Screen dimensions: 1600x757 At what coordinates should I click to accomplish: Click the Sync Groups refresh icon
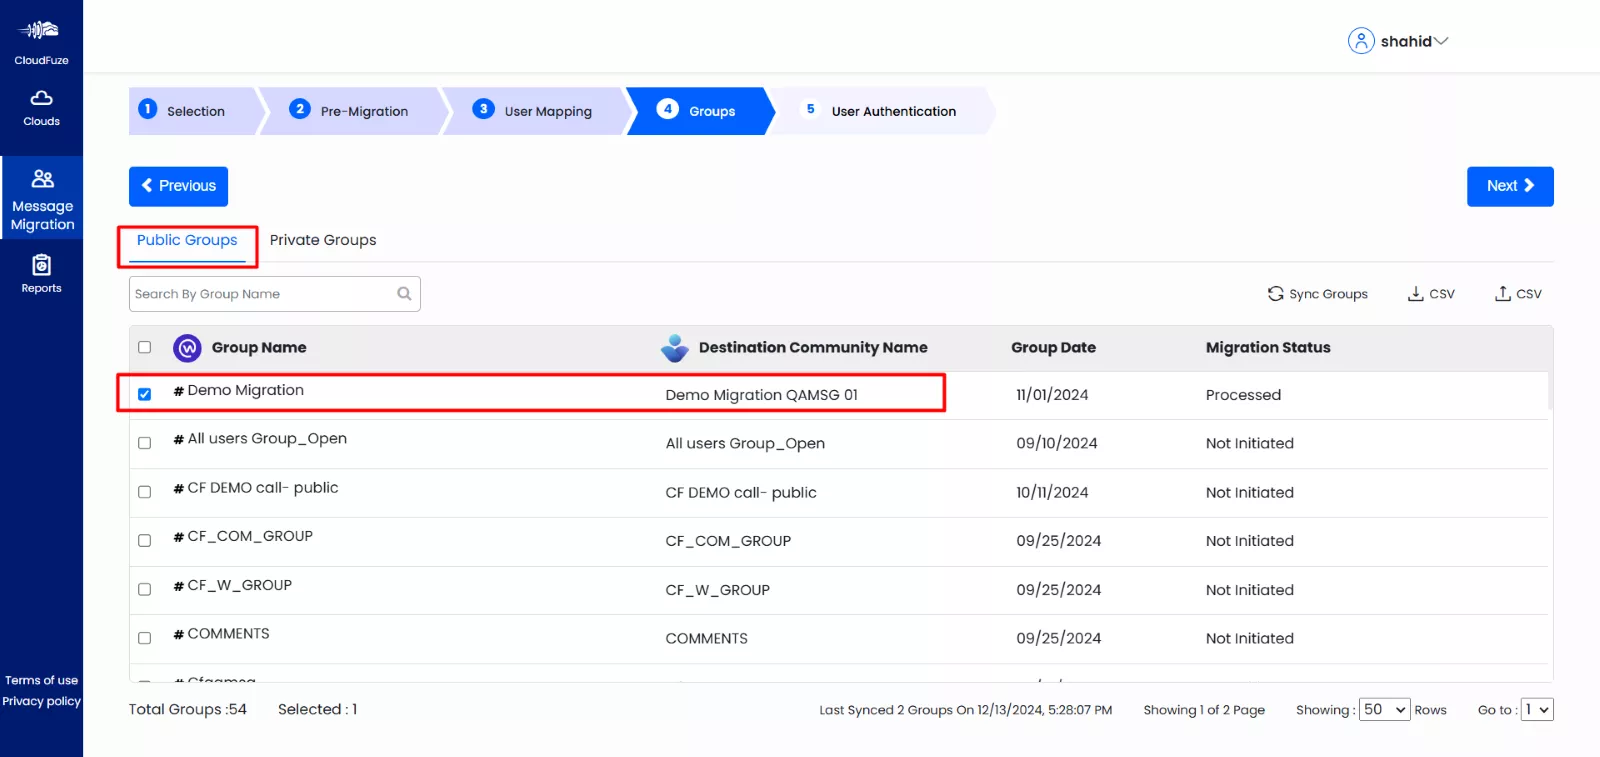pos(1275,294)
